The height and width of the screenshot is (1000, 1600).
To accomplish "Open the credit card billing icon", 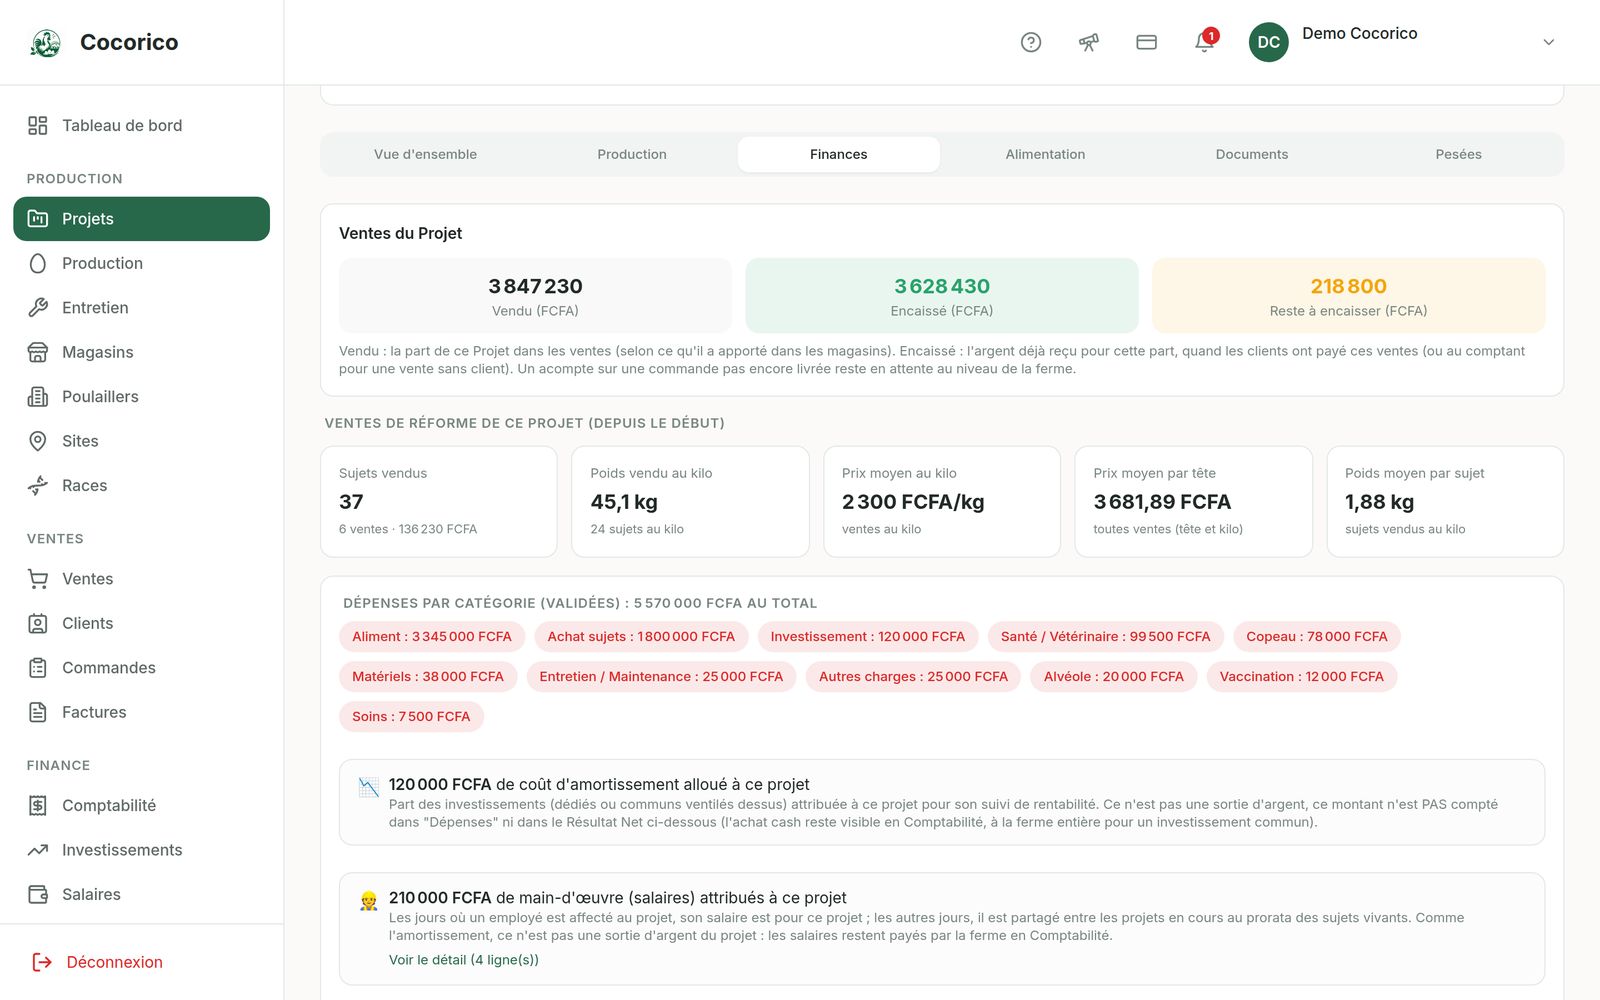I will (1147, 42).
